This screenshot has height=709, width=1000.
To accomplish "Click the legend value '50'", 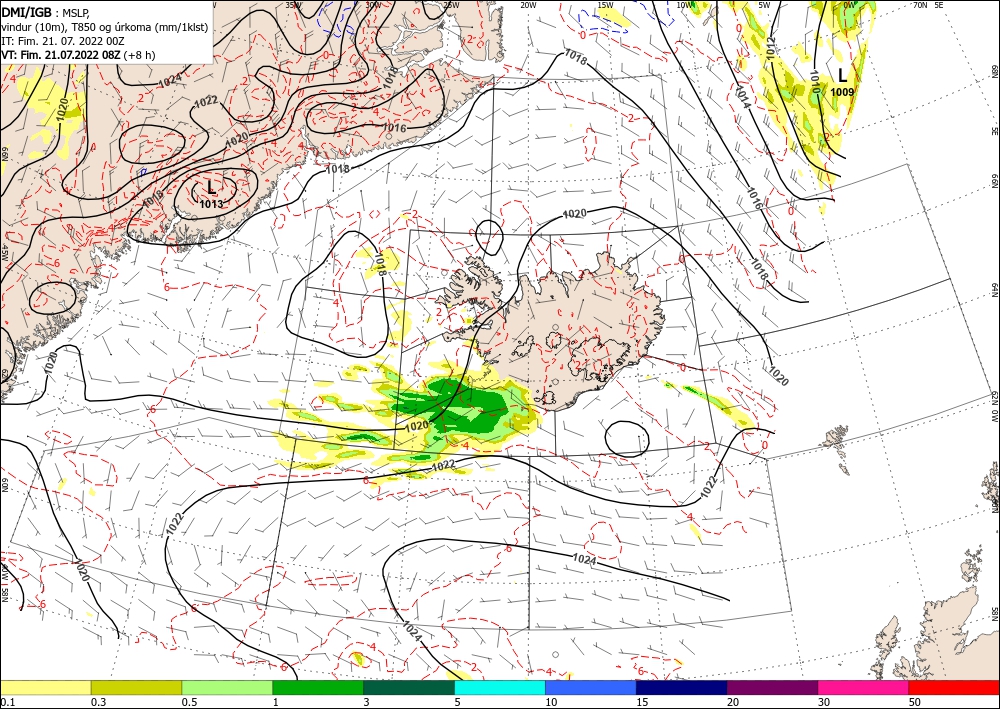I will [915, 702].
